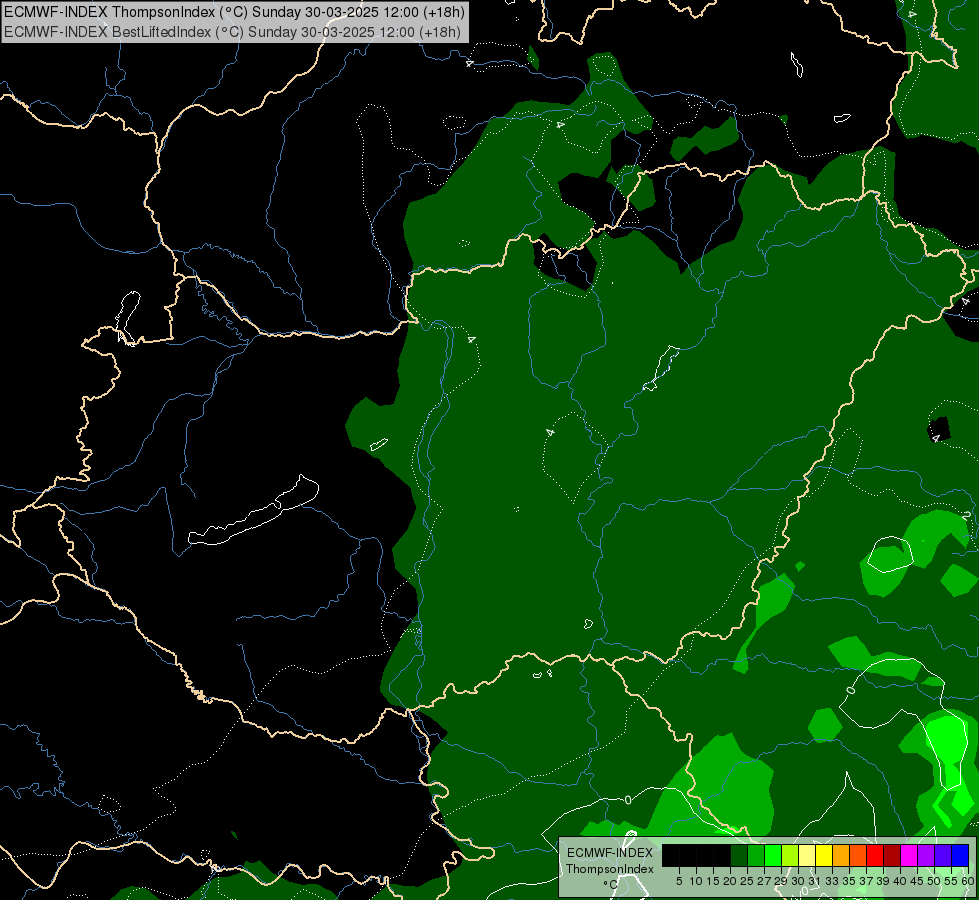Image resolution: width=979 pixels, height=900 pixels.
Task: Click the legend scale value 31
Action: [815, 881]
